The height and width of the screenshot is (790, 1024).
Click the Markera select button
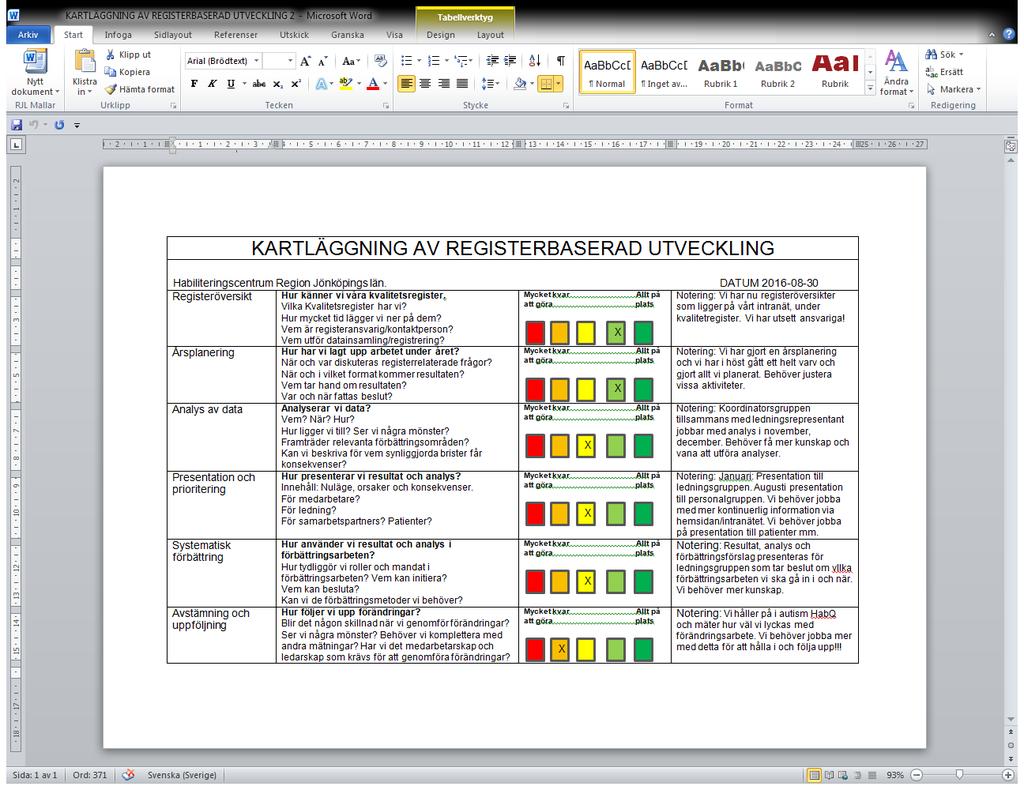click(x=953, y=89)
